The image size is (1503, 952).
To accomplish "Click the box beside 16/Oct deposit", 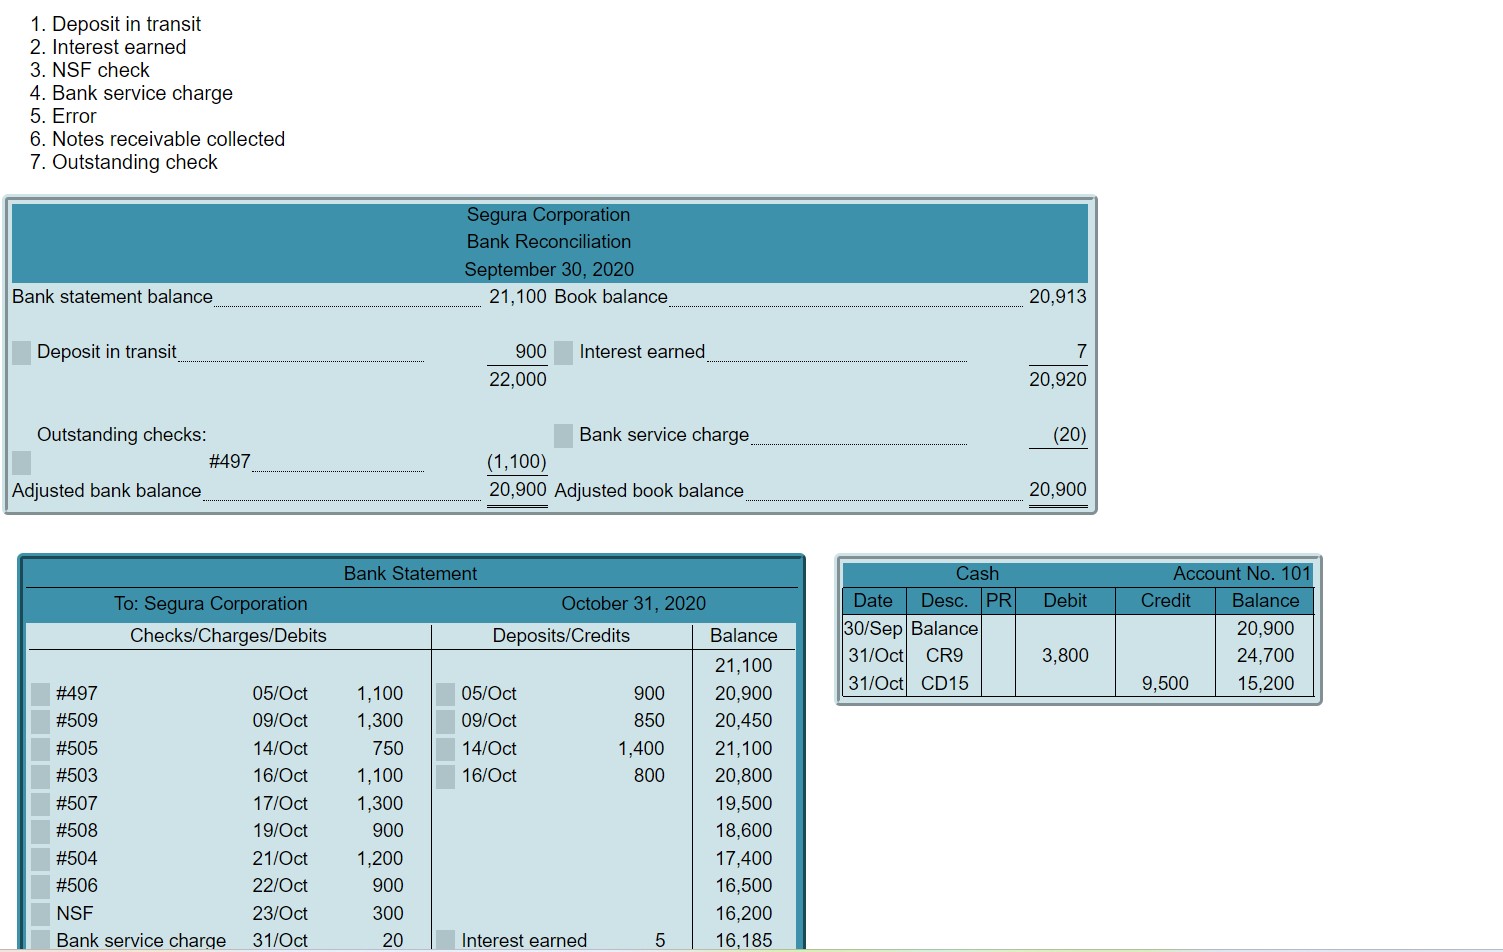I will [x=445, y=776].
